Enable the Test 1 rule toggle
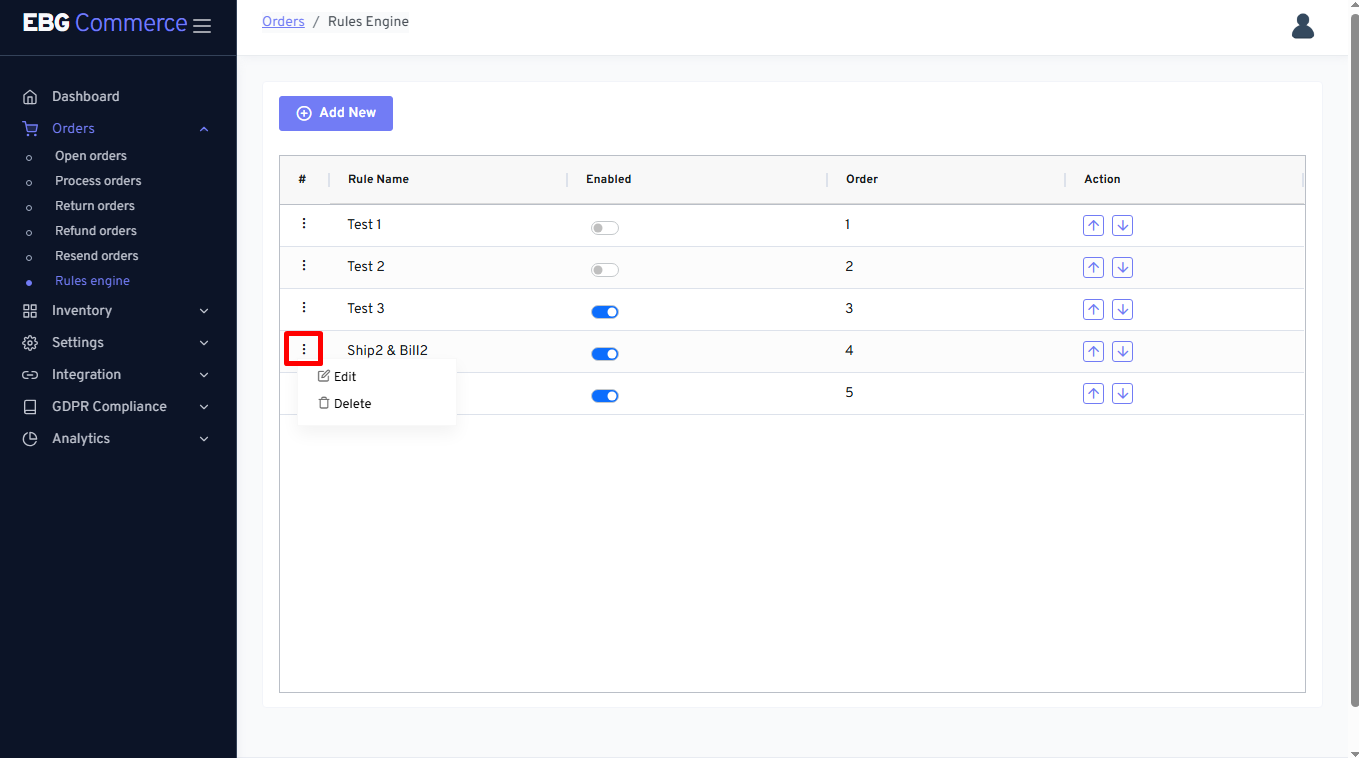Viewport: 1359px width, 758px height. point(604,228)
